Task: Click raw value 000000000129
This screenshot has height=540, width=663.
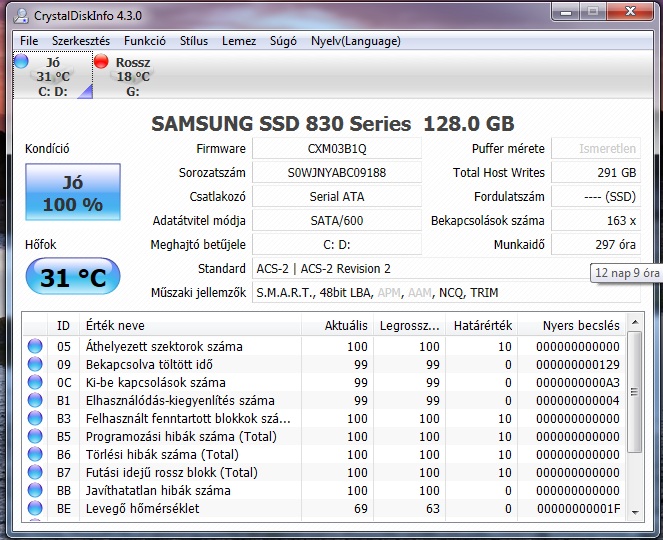Action: point(578,365)
